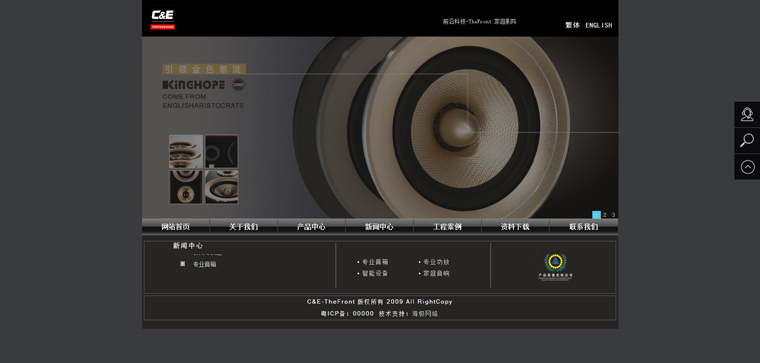Open the 关于我们 menu item
This screenshot has width=760, height=363.
[243, 227]
